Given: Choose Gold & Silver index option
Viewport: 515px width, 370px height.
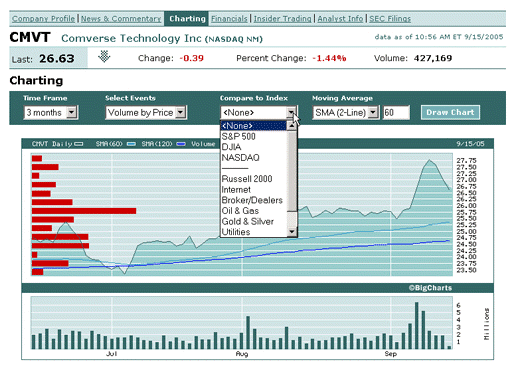Looking at the screenshot, I should click(253, 222).
